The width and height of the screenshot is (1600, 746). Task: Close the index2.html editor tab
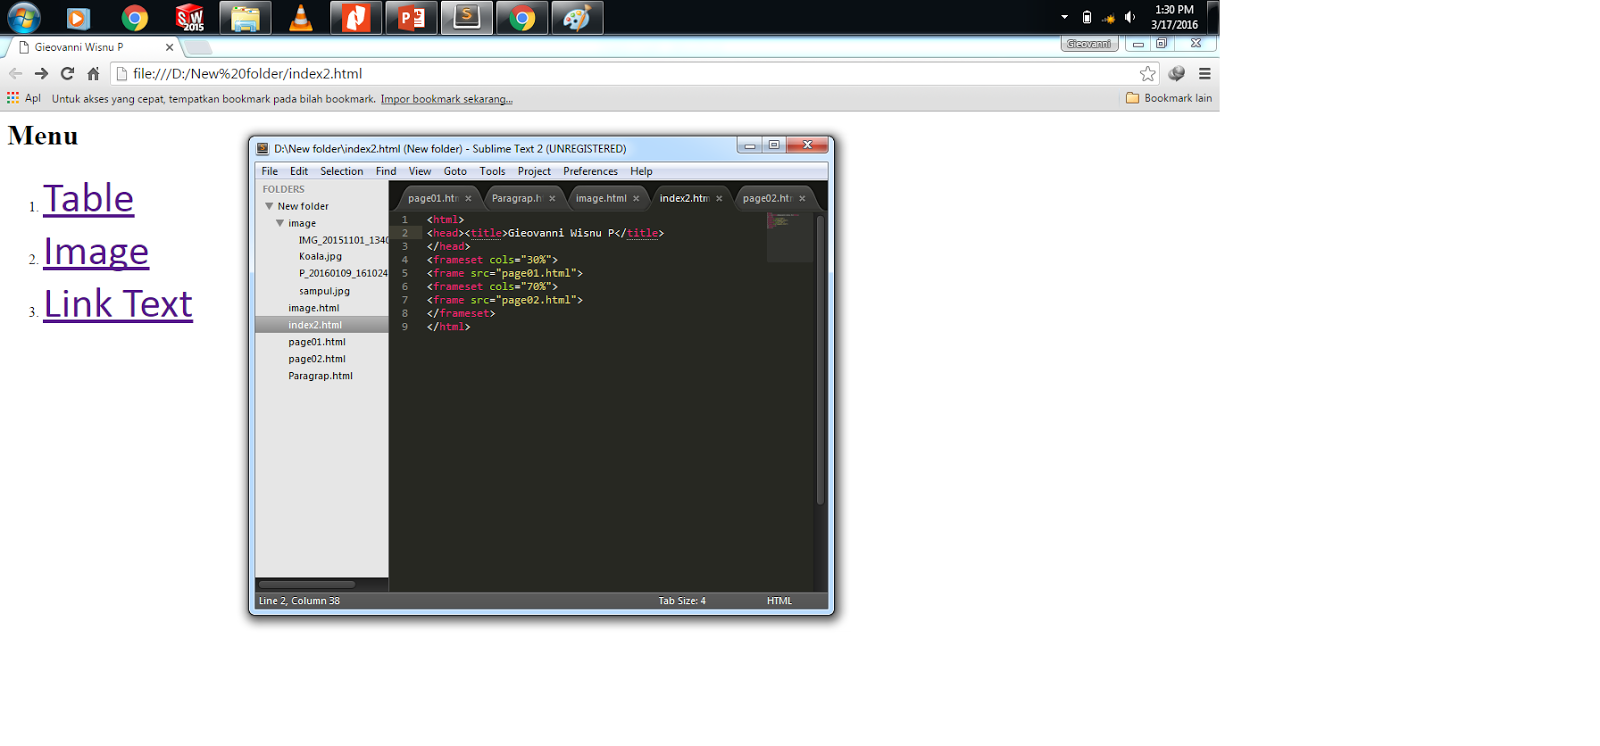(x=719, y=198)
